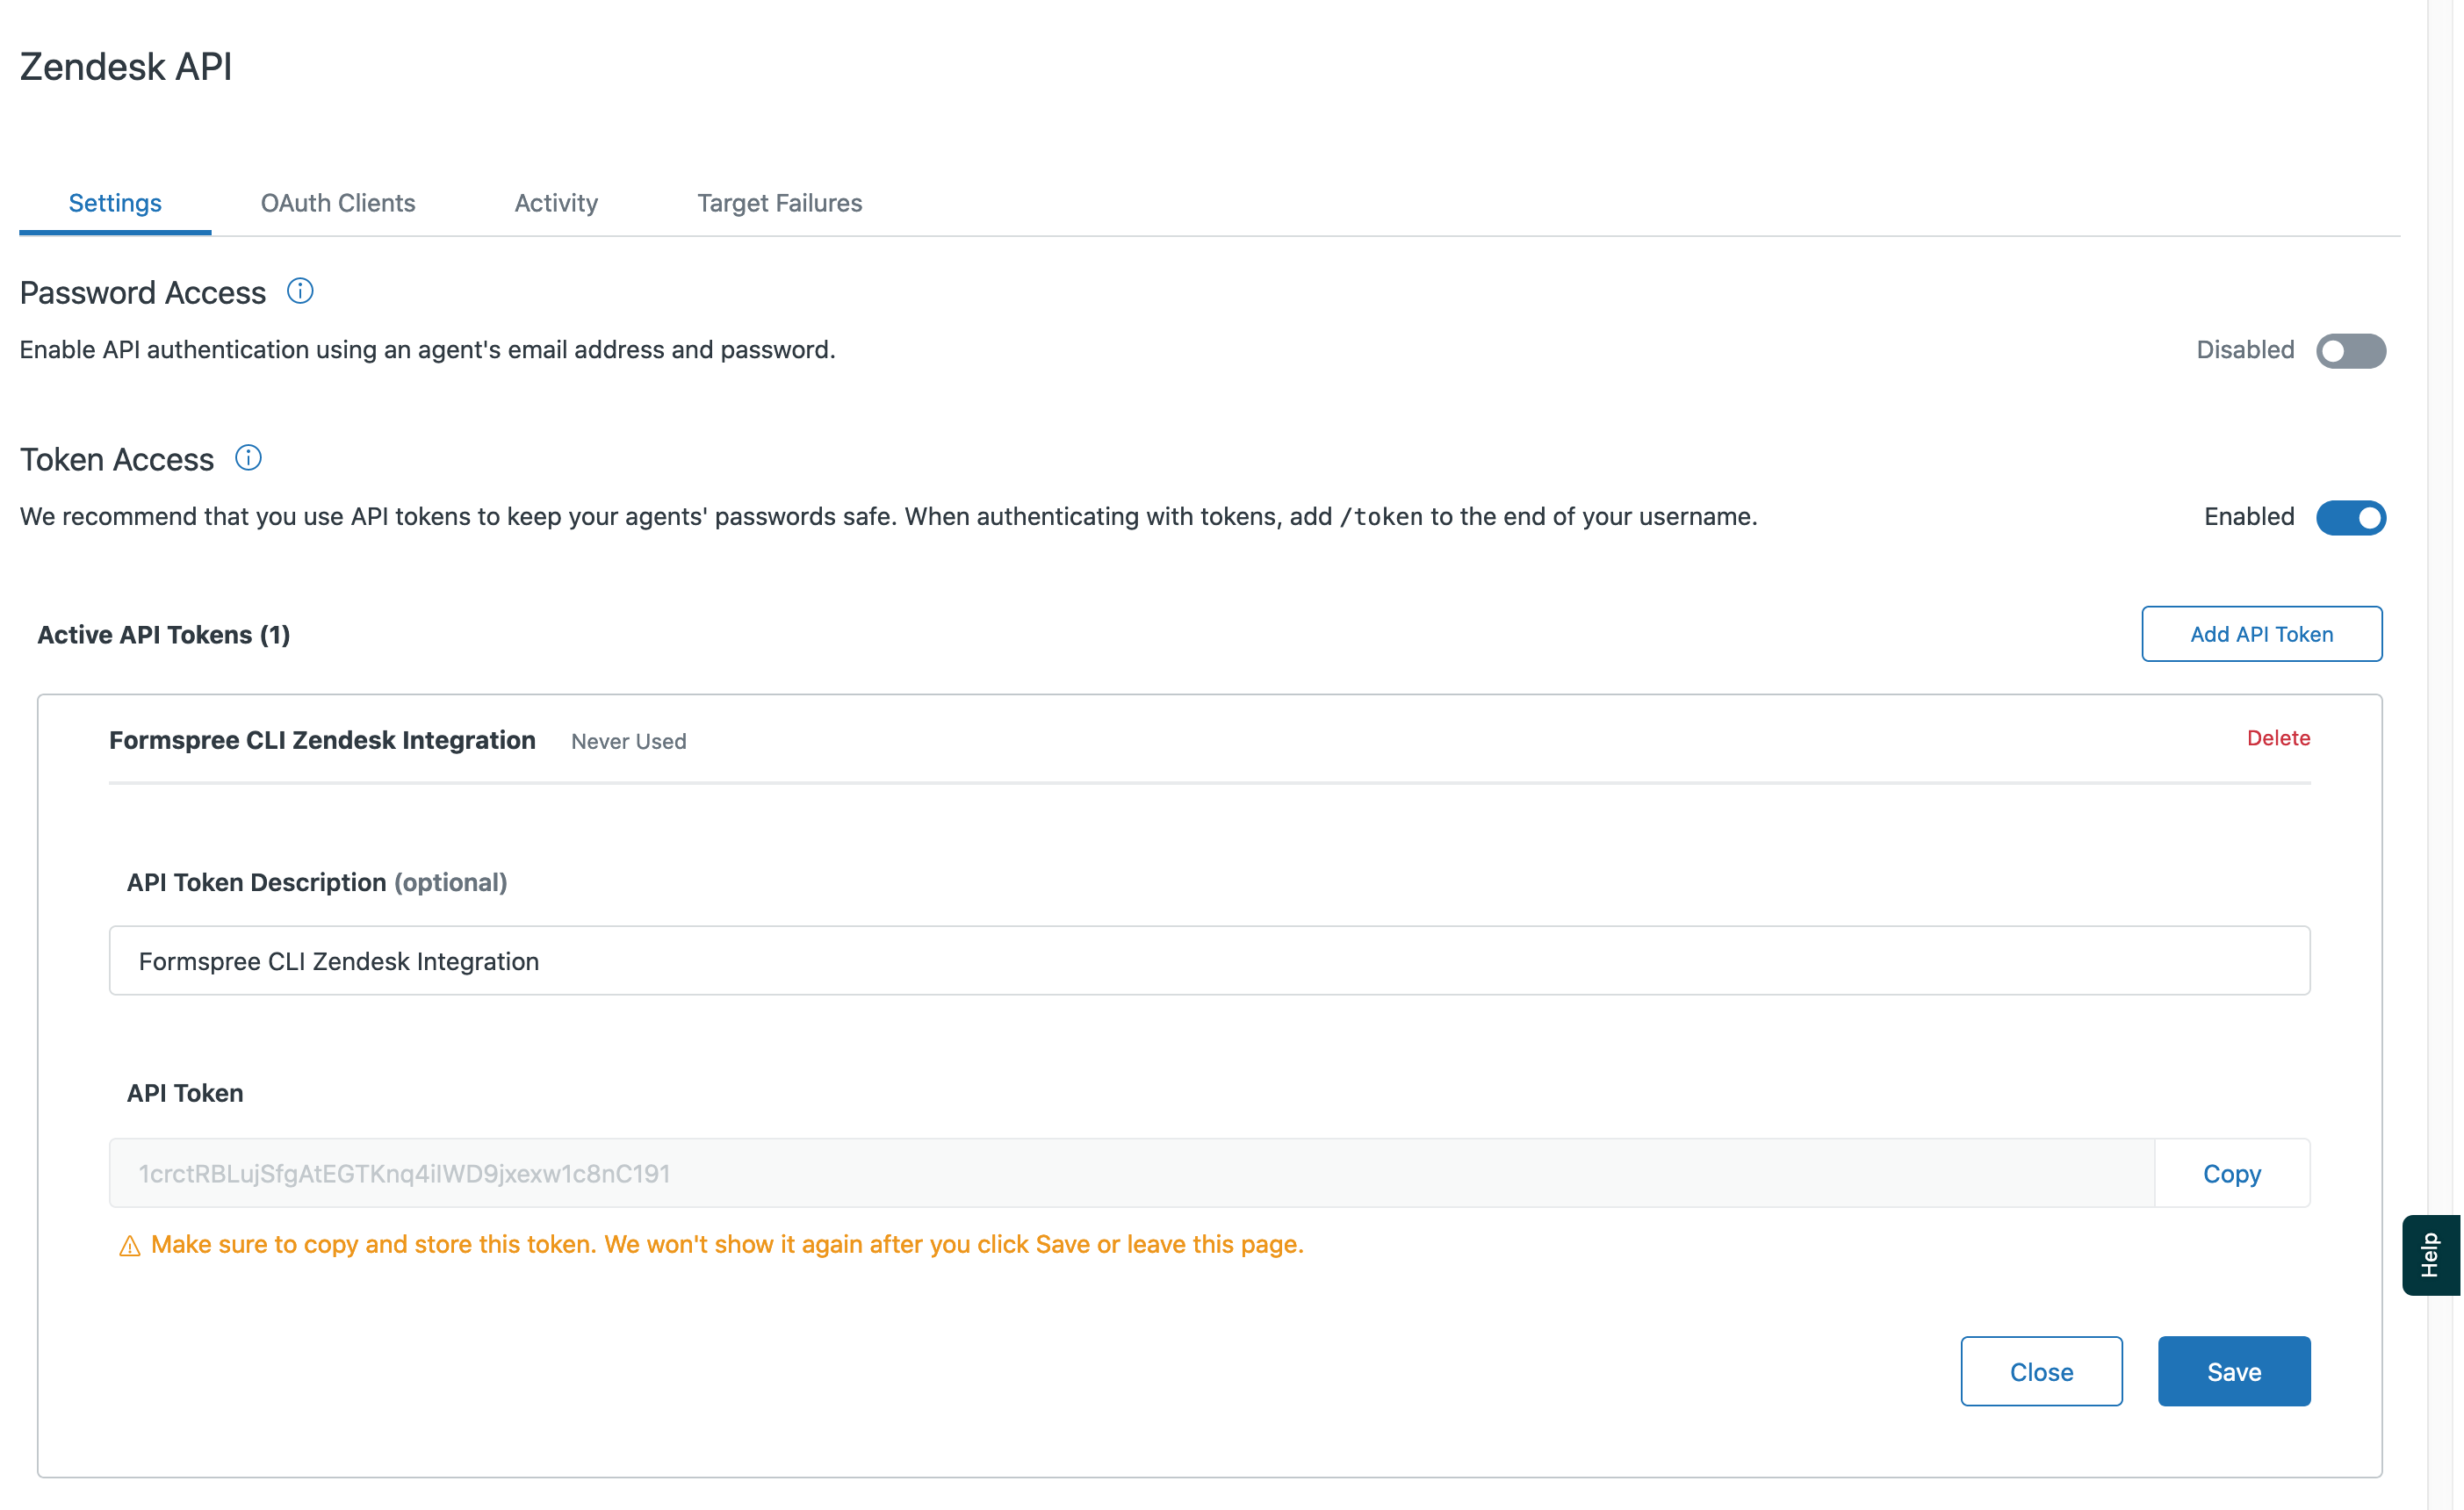Screen dimensions: 2464x1510
Task: View the Target Failures tab
Action: [x=779, y=203]
